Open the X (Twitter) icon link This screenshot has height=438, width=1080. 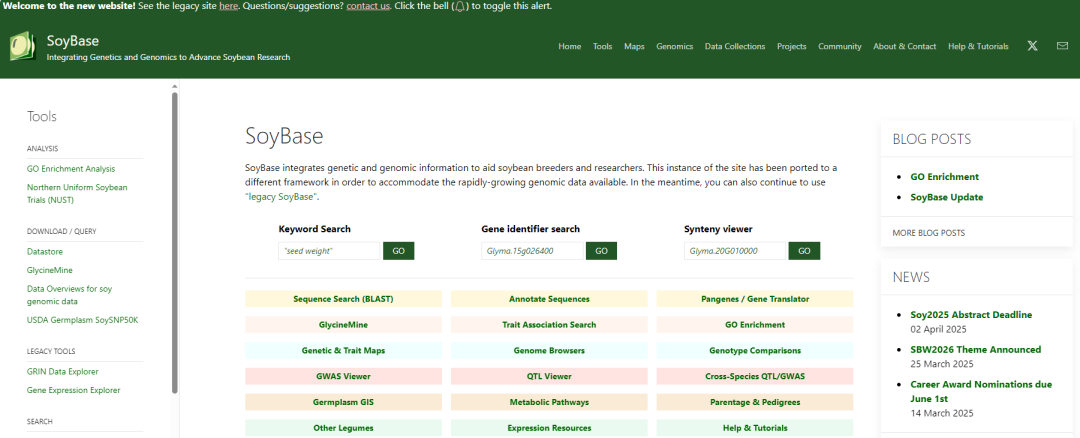(1032, 46)
